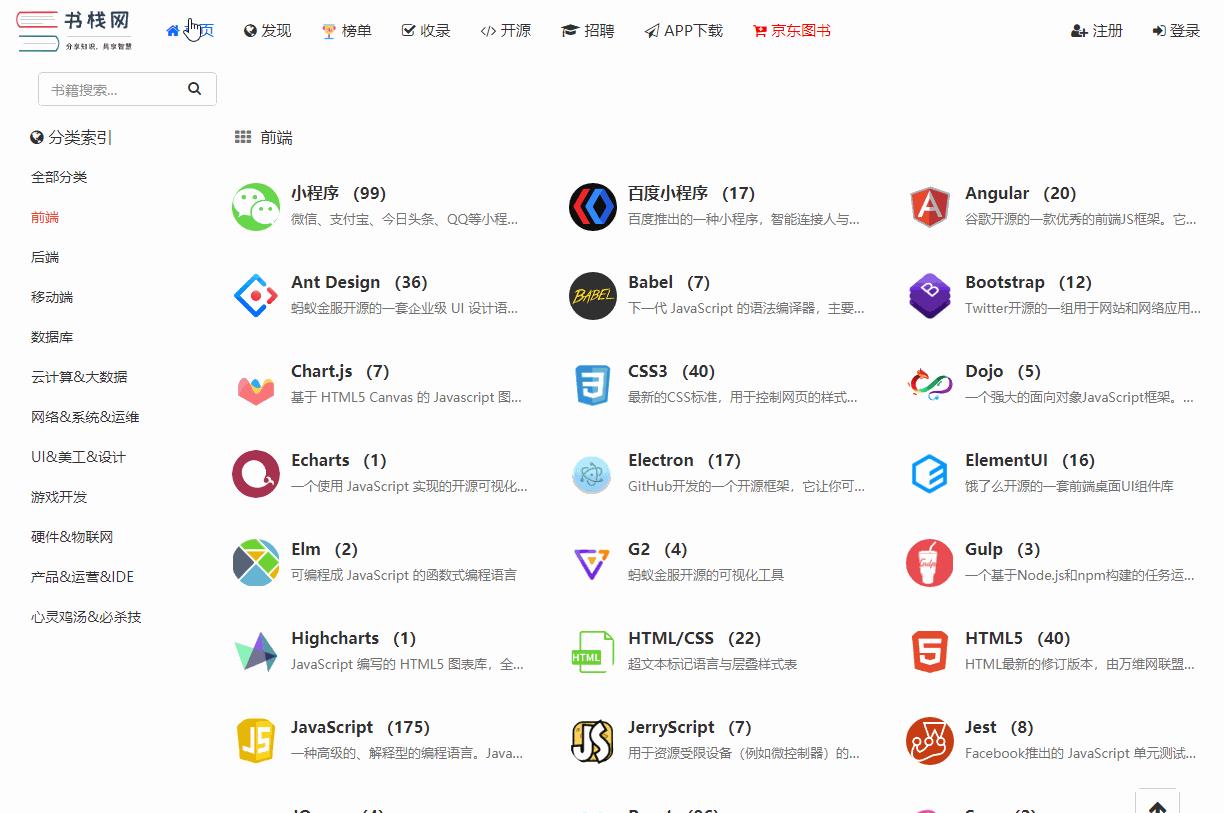Select the Angular framework icon

tap(929, 206)
